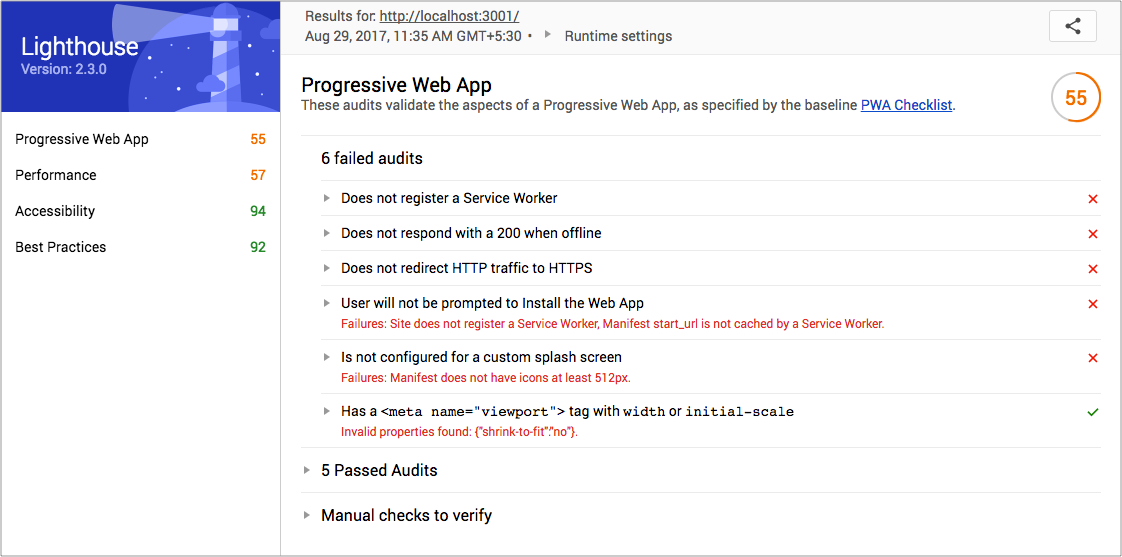
Task: Click the Best Practices score 92
Action: click(x=258, y=247)
